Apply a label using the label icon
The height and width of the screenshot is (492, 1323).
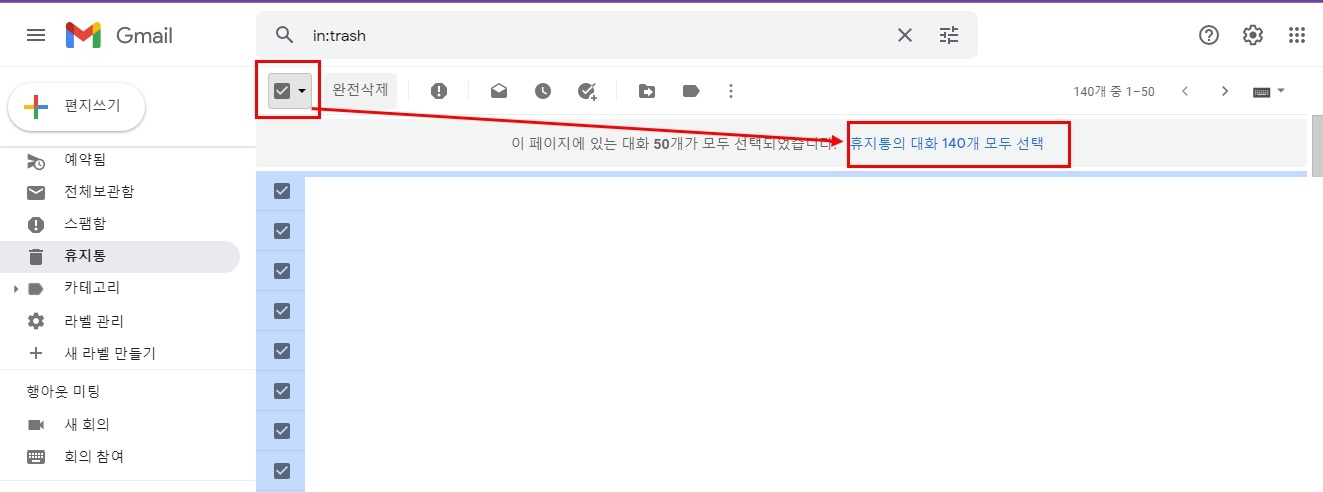(691, 91)
